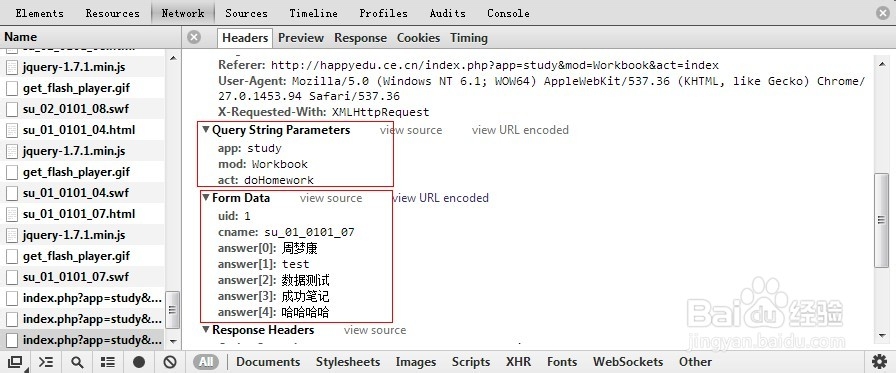Click icon beside su_01_0101_07.swf
896x373 pixels.
12,277
